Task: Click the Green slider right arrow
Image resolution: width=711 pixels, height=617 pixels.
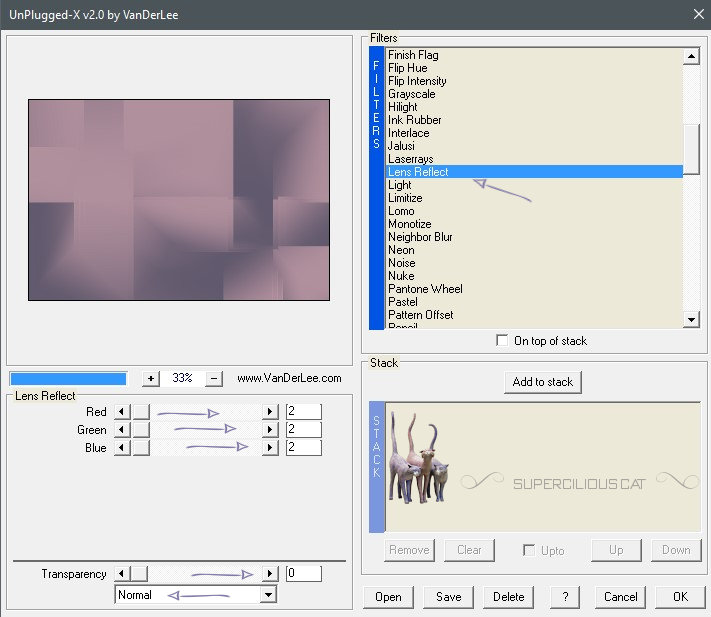Action: point(269,430)
